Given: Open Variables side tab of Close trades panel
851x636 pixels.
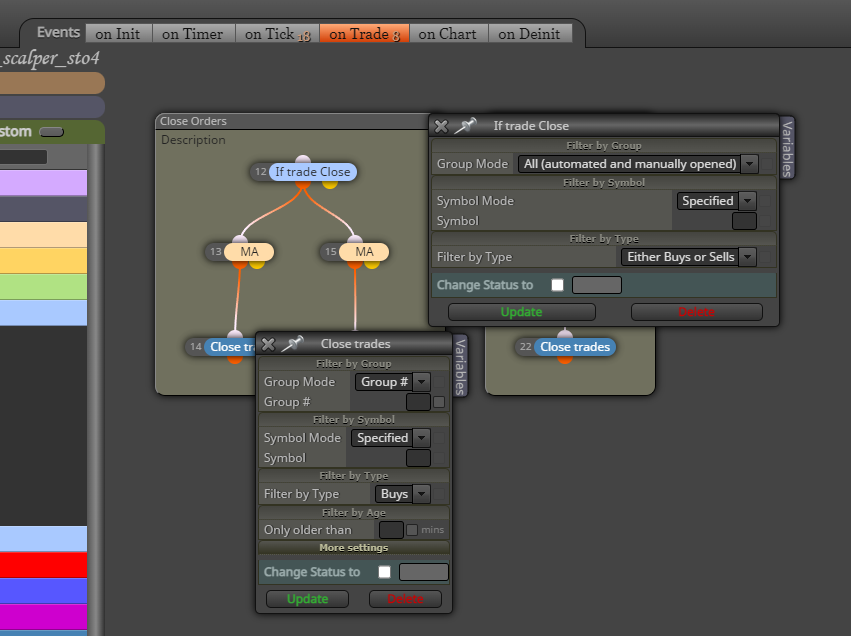Looking at the screenshot, I should tap(460, 366).
